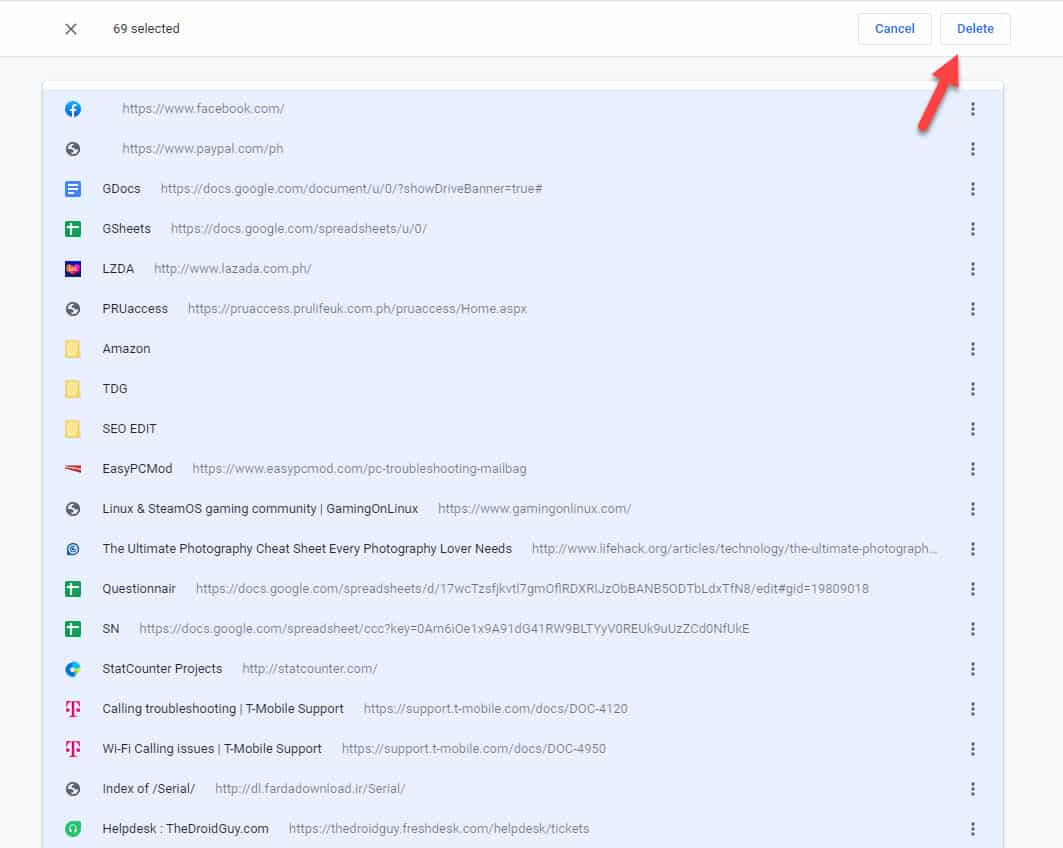Open the more menu for Wi-Fi Calling issues bookmark
The height and width of the screenshot is (848, 1063).
pyautogui.click(x=972, y=749)
